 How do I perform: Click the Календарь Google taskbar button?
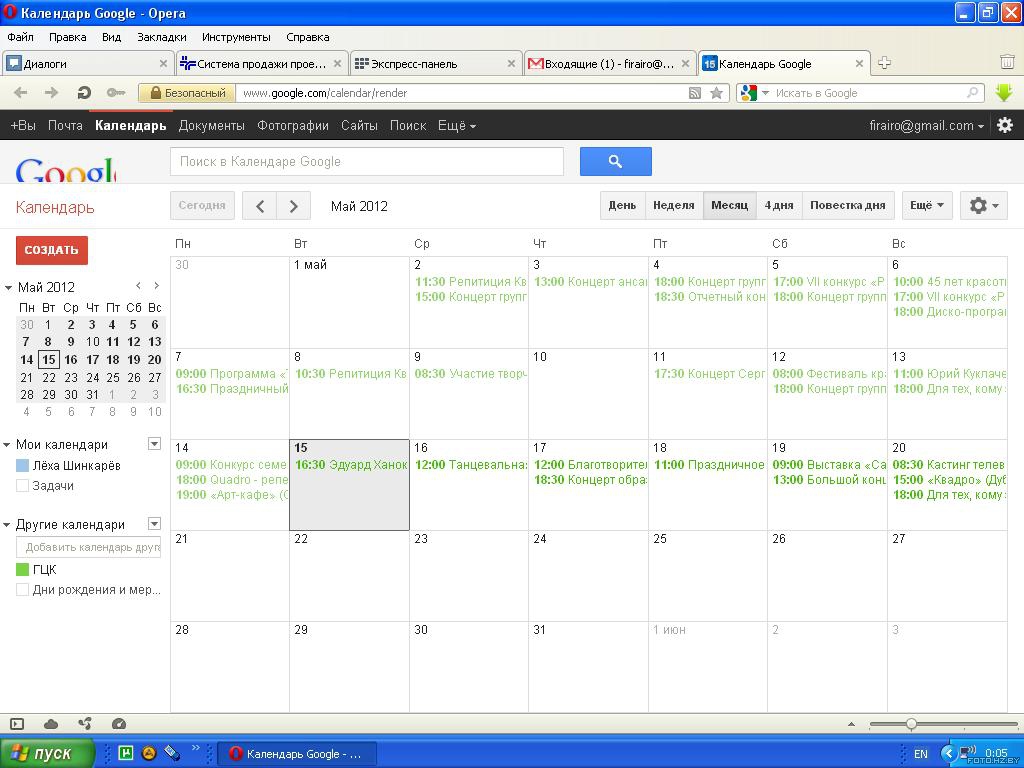[296, 754]
